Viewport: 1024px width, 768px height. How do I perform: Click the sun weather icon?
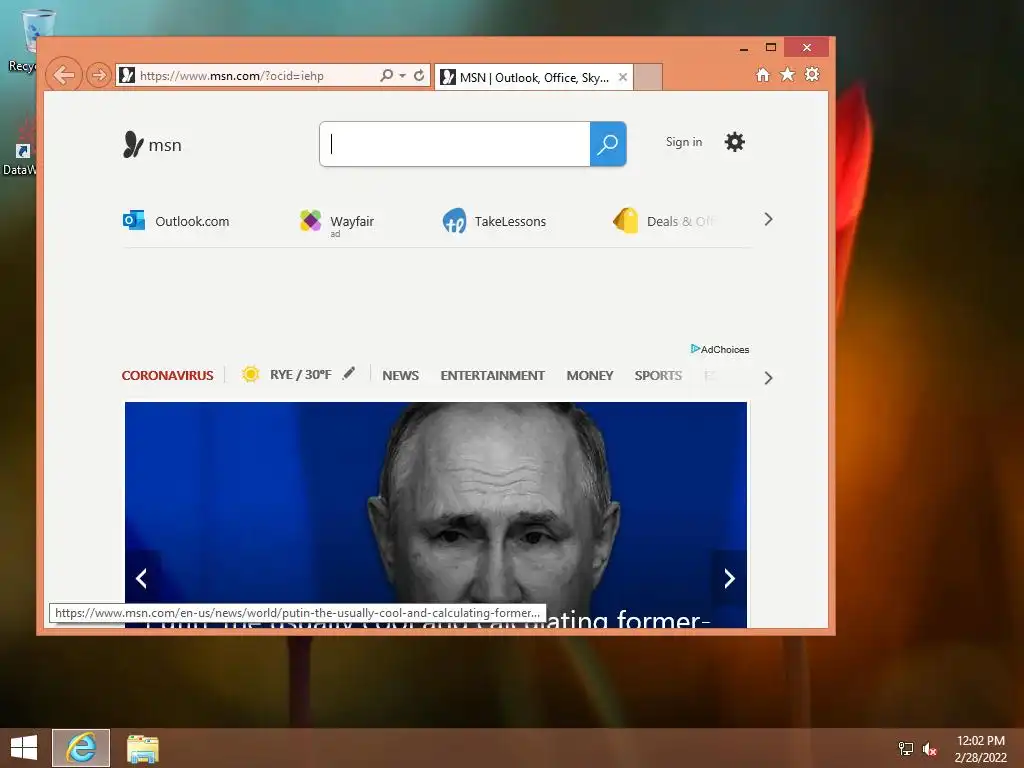(x=250, y=374)
